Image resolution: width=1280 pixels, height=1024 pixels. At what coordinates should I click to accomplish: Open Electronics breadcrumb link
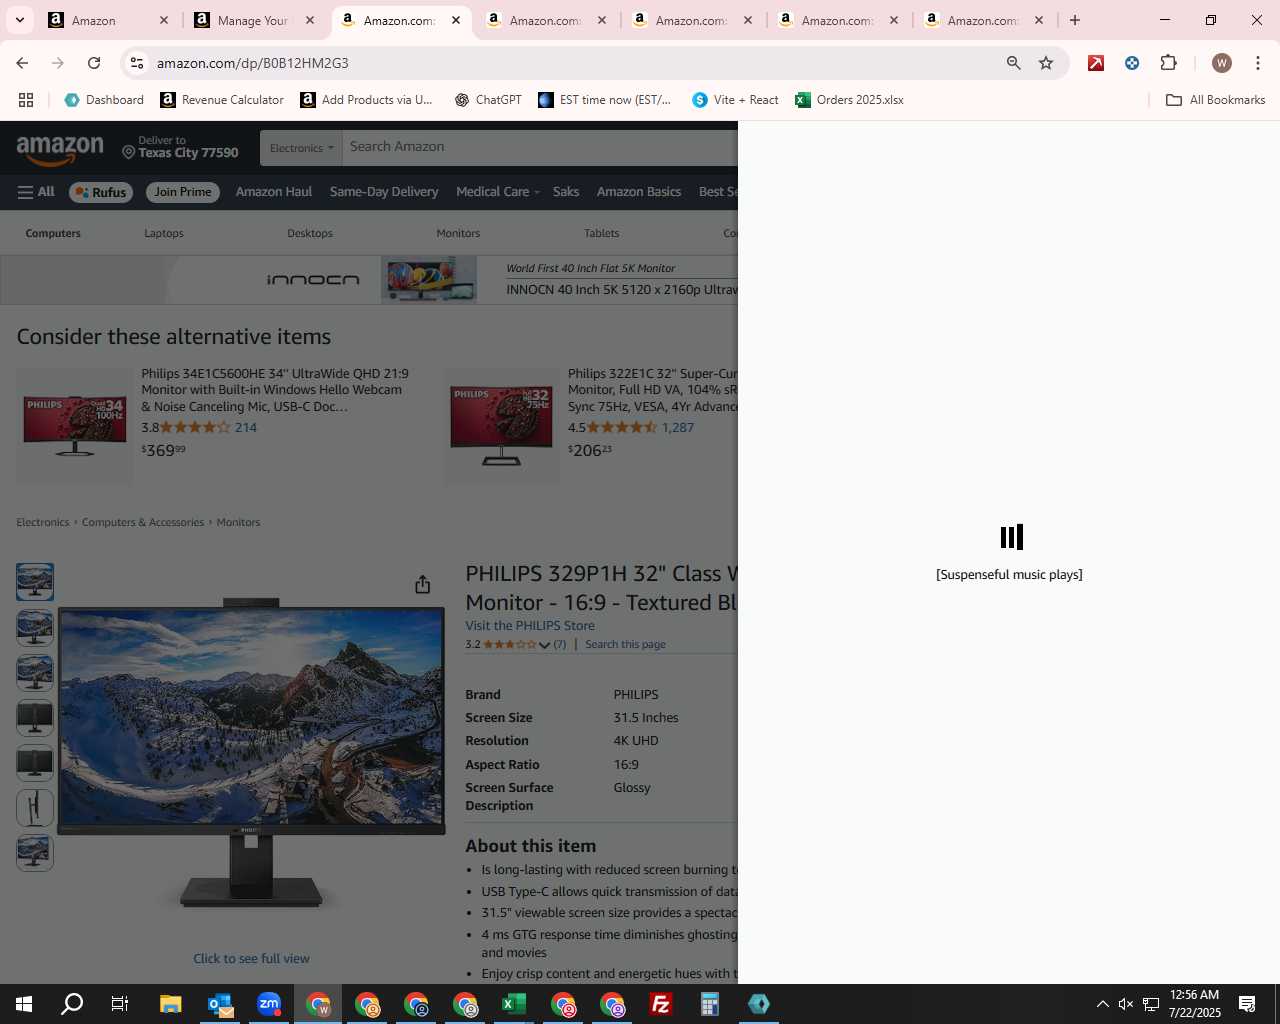(x=43, y=522)
